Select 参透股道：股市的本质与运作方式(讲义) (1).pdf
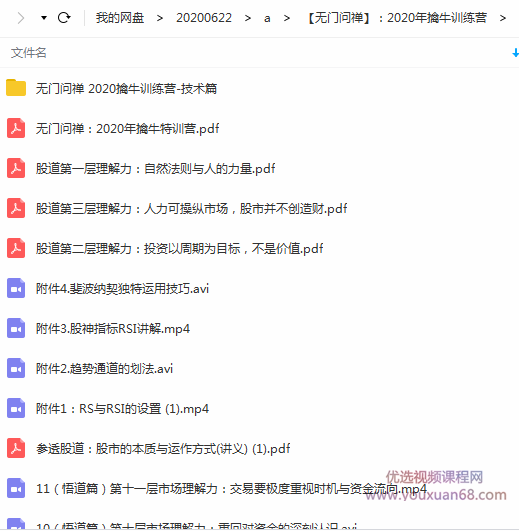Screen dimensions: 519x531 (163, 449)
